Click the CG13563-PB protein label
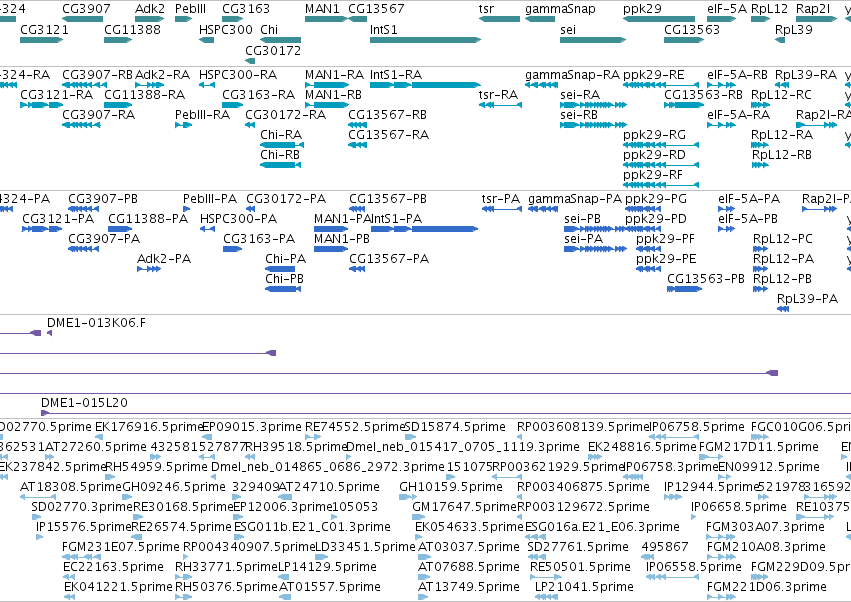Viewport: 851px width, 602px height. coord(706,278)
